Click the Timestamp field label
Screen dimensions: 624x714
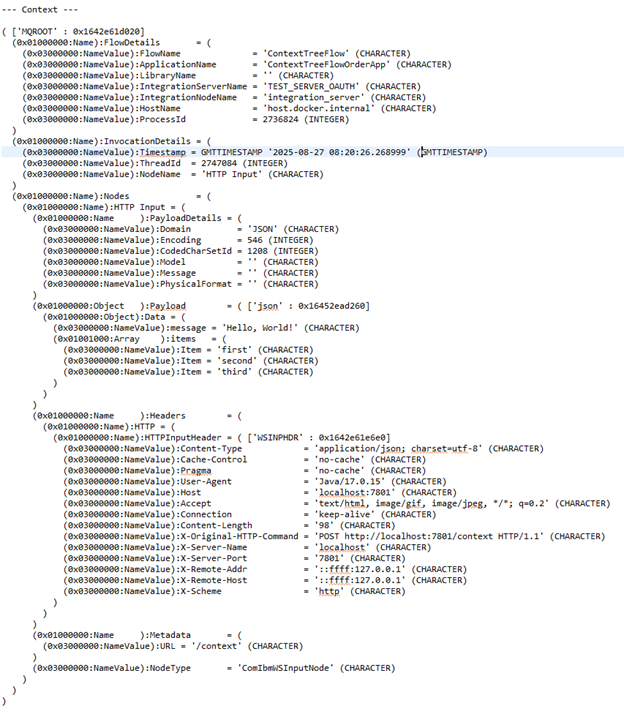point(163,152)
